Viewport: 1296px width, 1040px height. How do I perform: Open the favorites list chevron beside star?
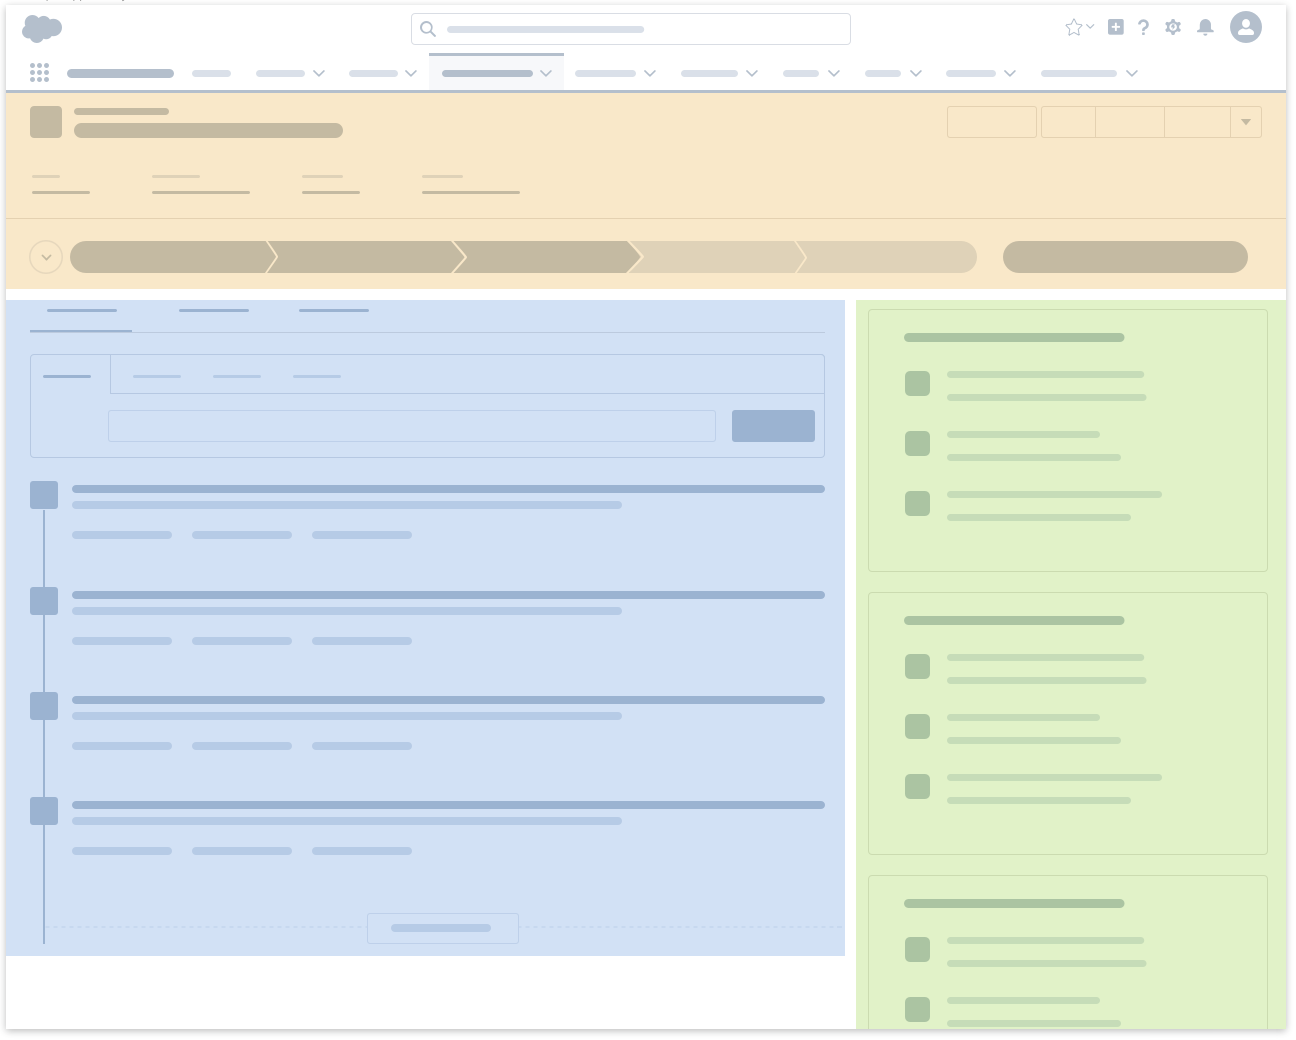pyautogui.click(x=1090, y=27)
